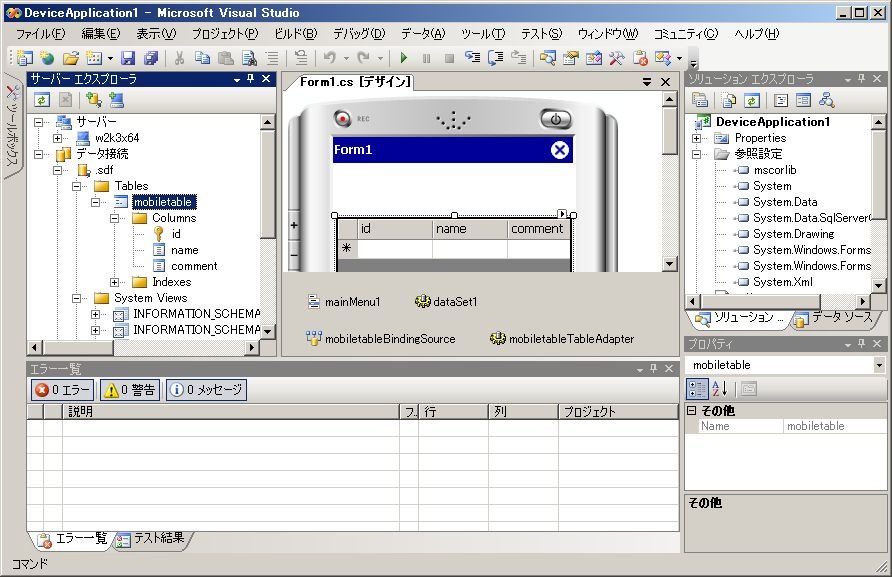892x577 pixels.
Task: Toggle auto-hide pin on サーバー エクスプローラ panel
Action: coord(251,79)
